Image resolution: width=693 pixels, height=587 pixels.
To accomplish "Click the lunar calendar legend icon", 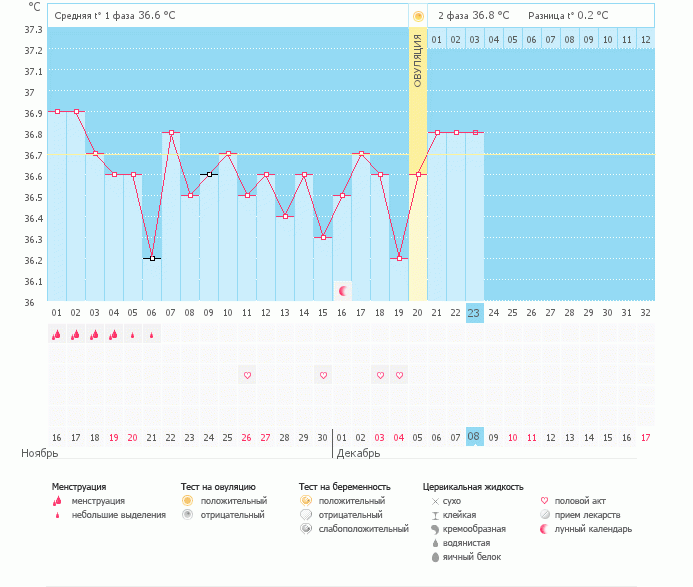I will tap(545, 528).
